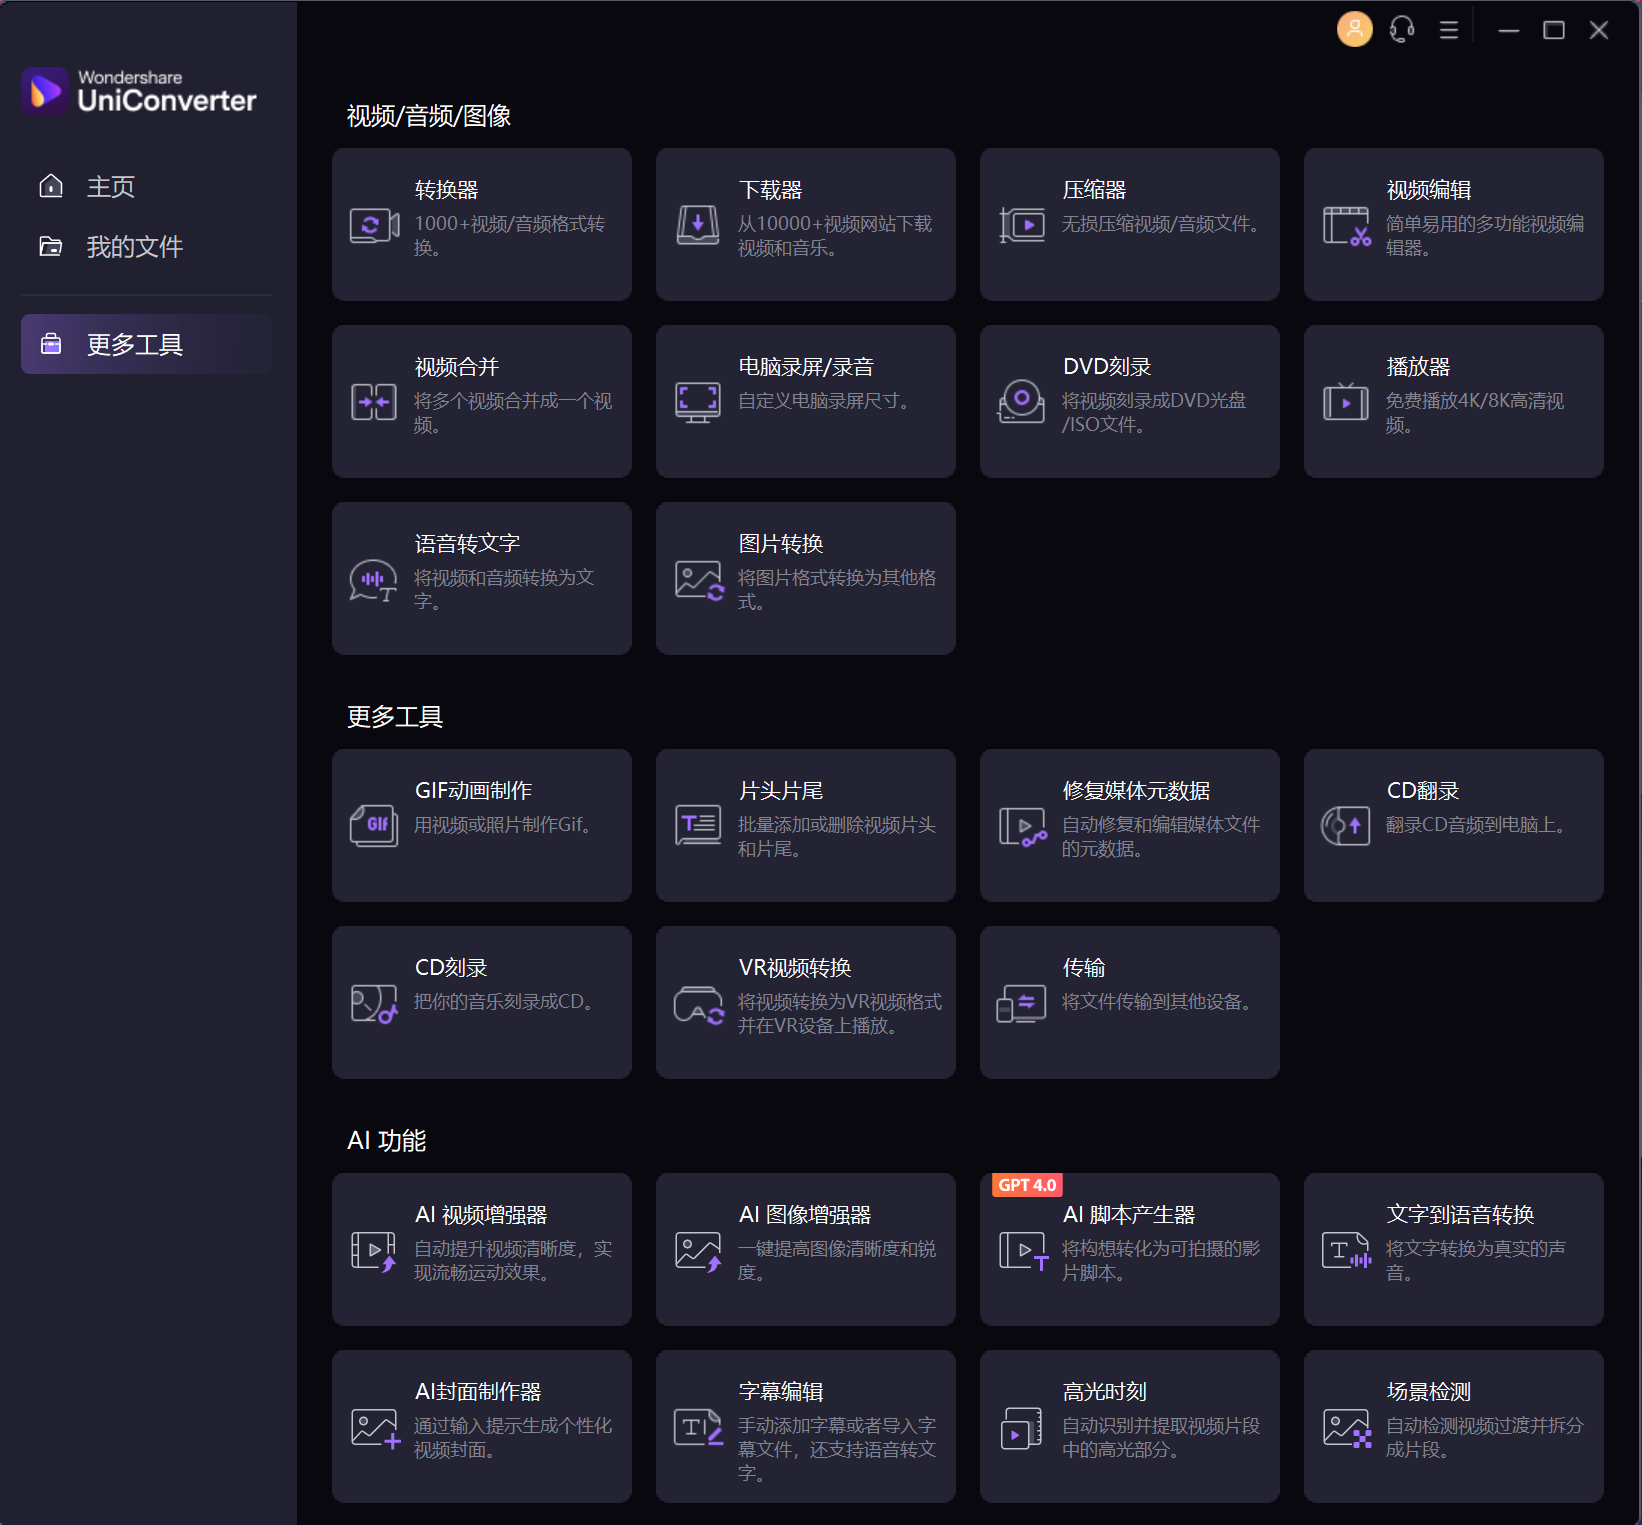Click the 下载器 downloader icon

pos(698,225)
